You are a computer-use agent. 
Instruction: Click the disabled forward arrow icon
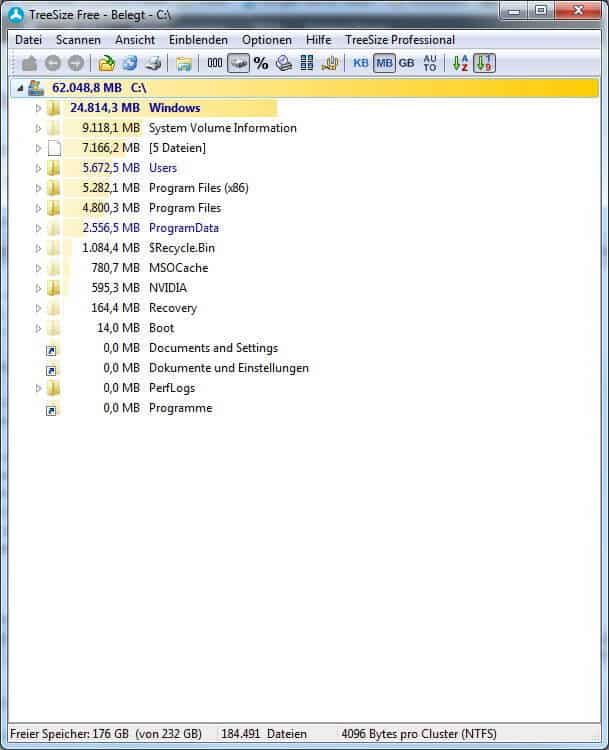pyautogui.click(x=76, y=63)
